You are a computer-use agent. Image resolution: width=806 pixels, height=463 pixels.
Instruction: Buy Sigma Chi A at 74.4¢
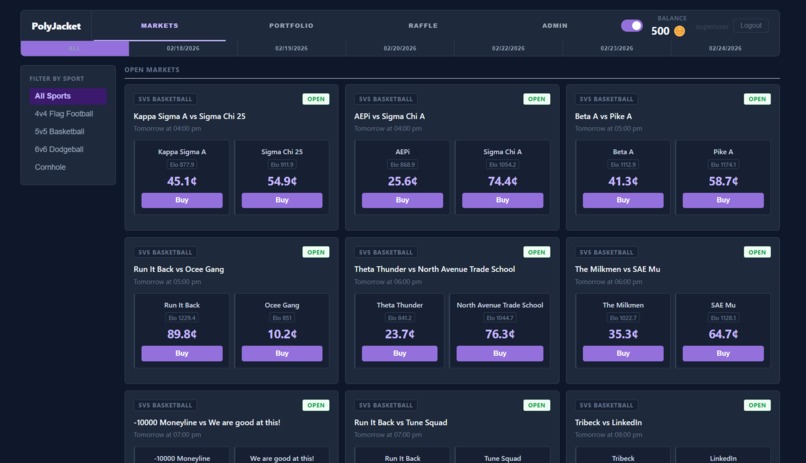click(502, 200)
